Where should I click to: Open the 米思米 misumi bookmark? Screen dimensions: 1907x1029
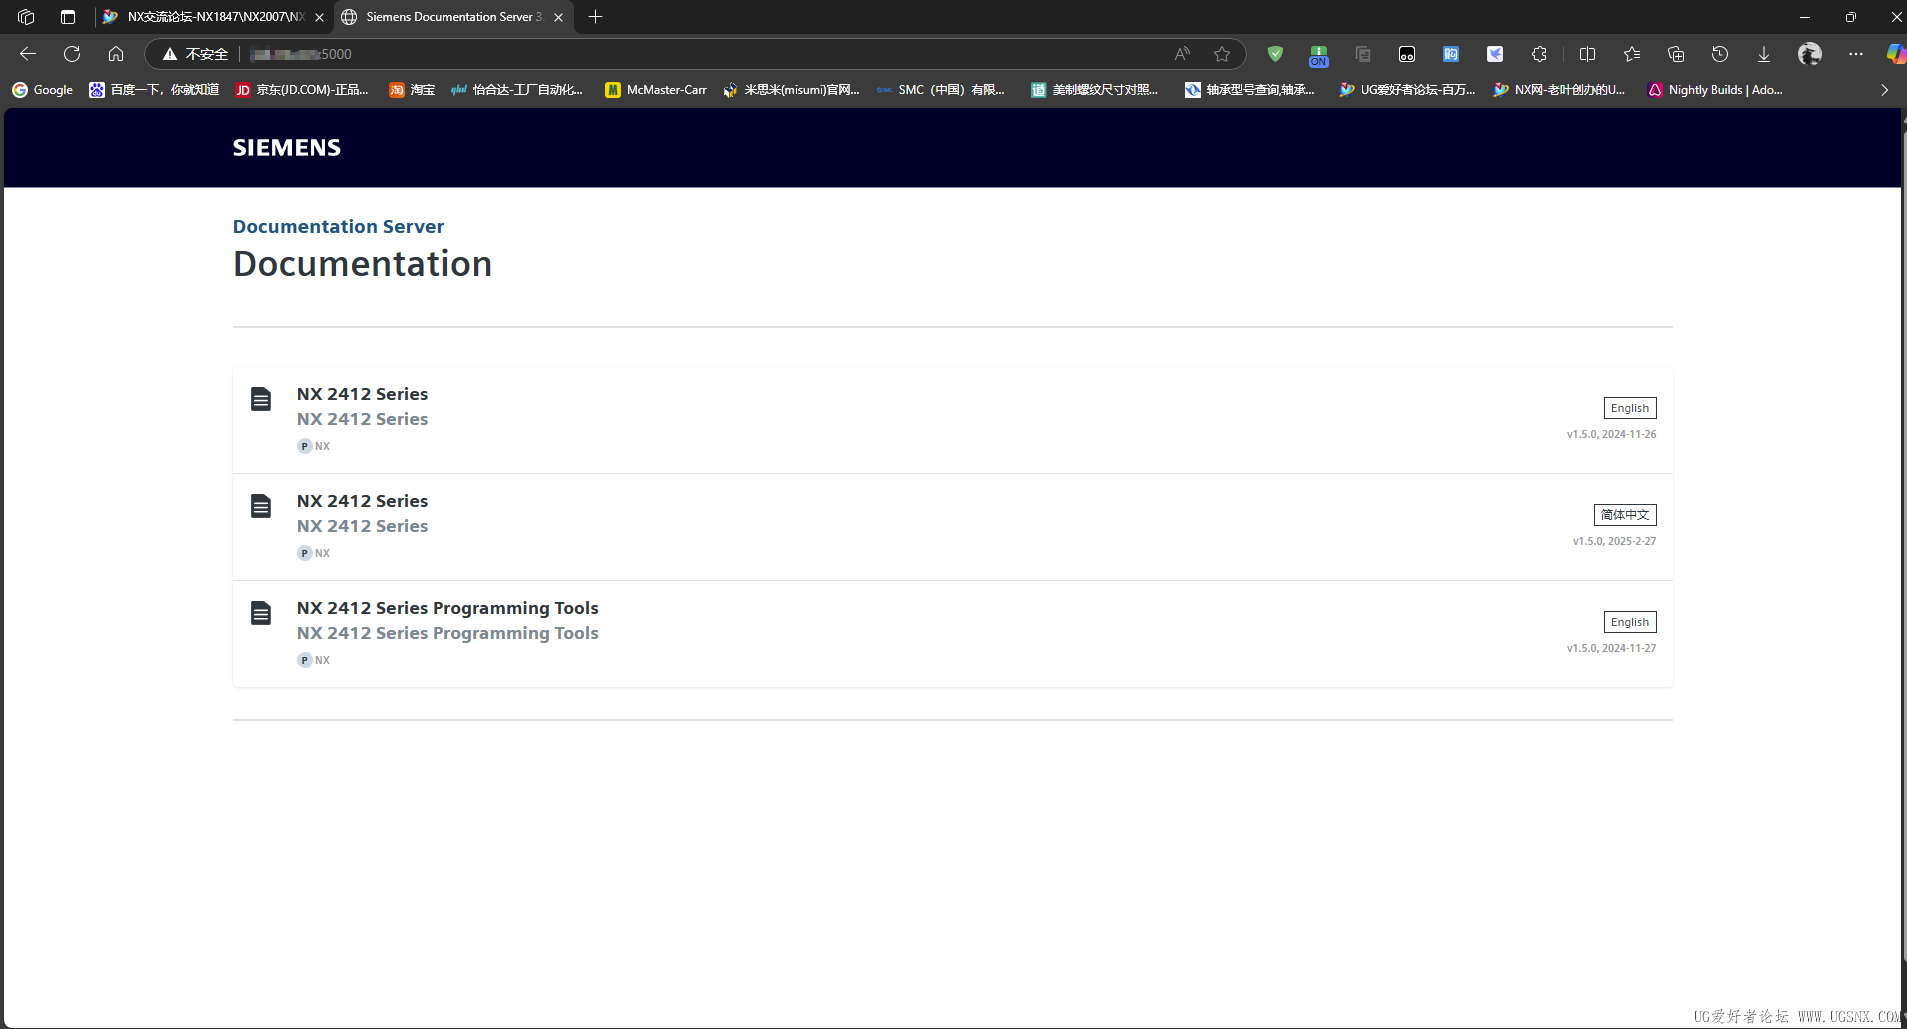(x=791, y=90)
